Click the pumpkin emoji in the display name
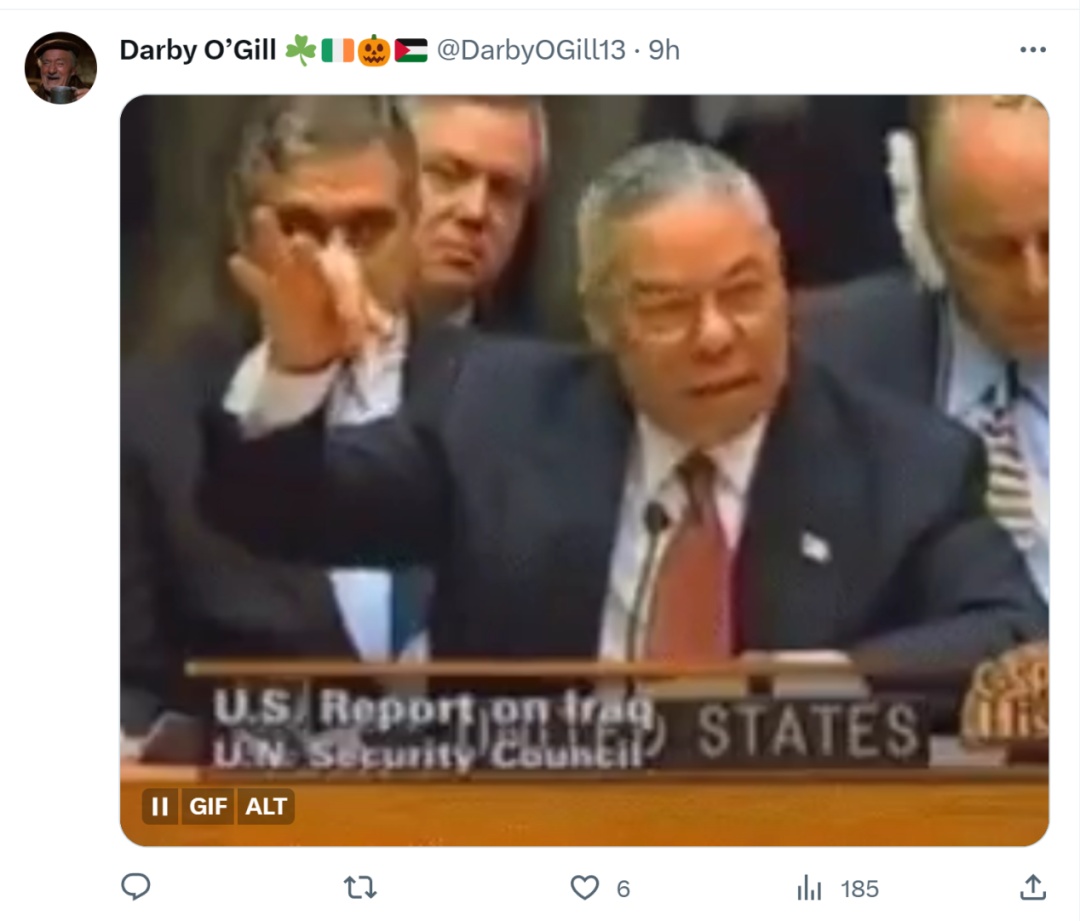Image resolution: width=1080 pixels, height=921 pixels. pyautogui.click(x=374, y=50)
